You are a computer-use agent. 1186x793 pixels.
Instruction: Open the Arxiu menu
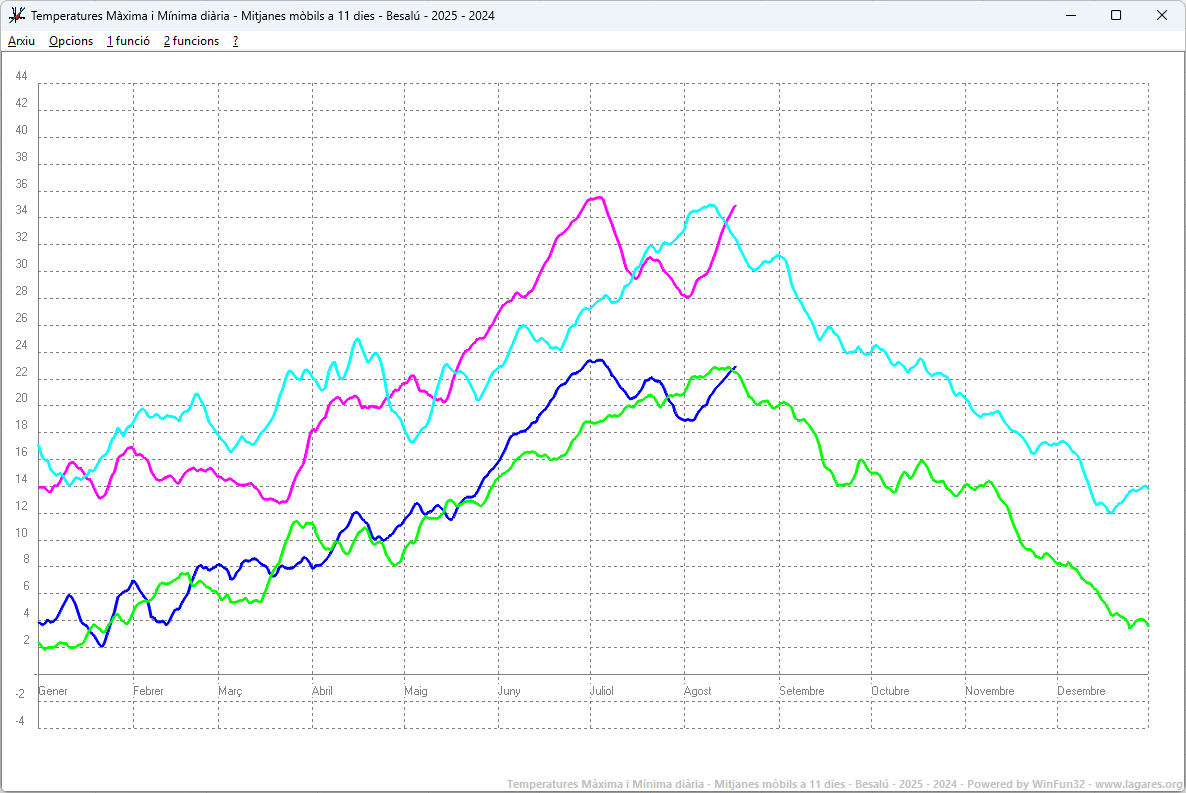point(21,41)
